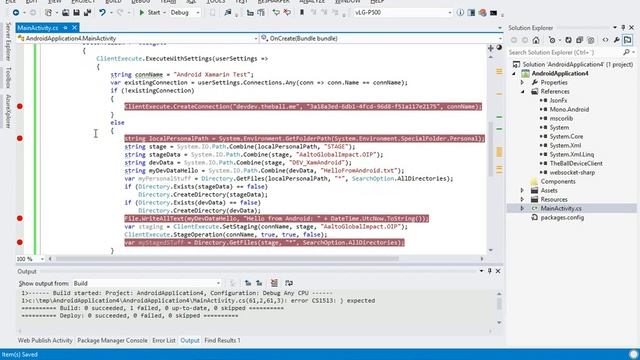This screenshot has width=640, height=360.
Task: Open the Debug configuration dropdown
Action: [x=185, y=13]
